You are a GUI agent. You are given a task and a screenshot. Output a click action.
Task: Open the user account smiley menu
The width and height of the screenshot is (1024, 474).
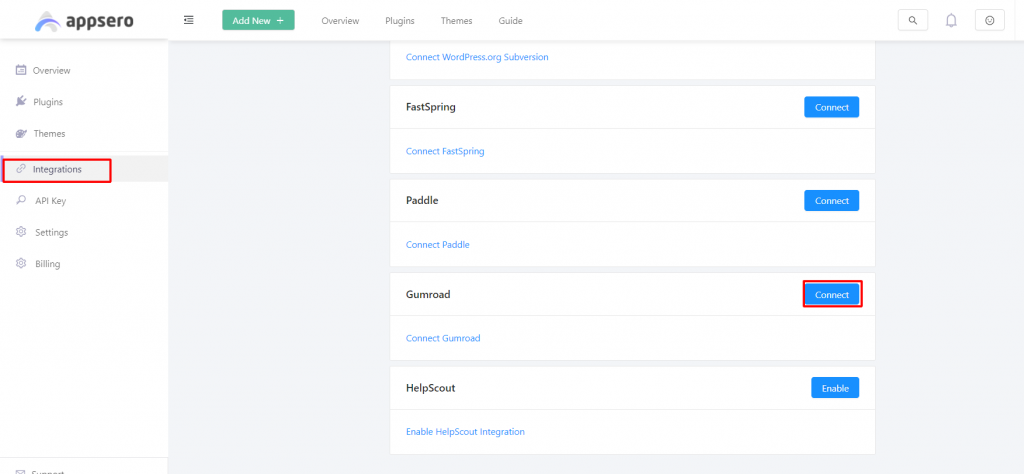point(989,20)
